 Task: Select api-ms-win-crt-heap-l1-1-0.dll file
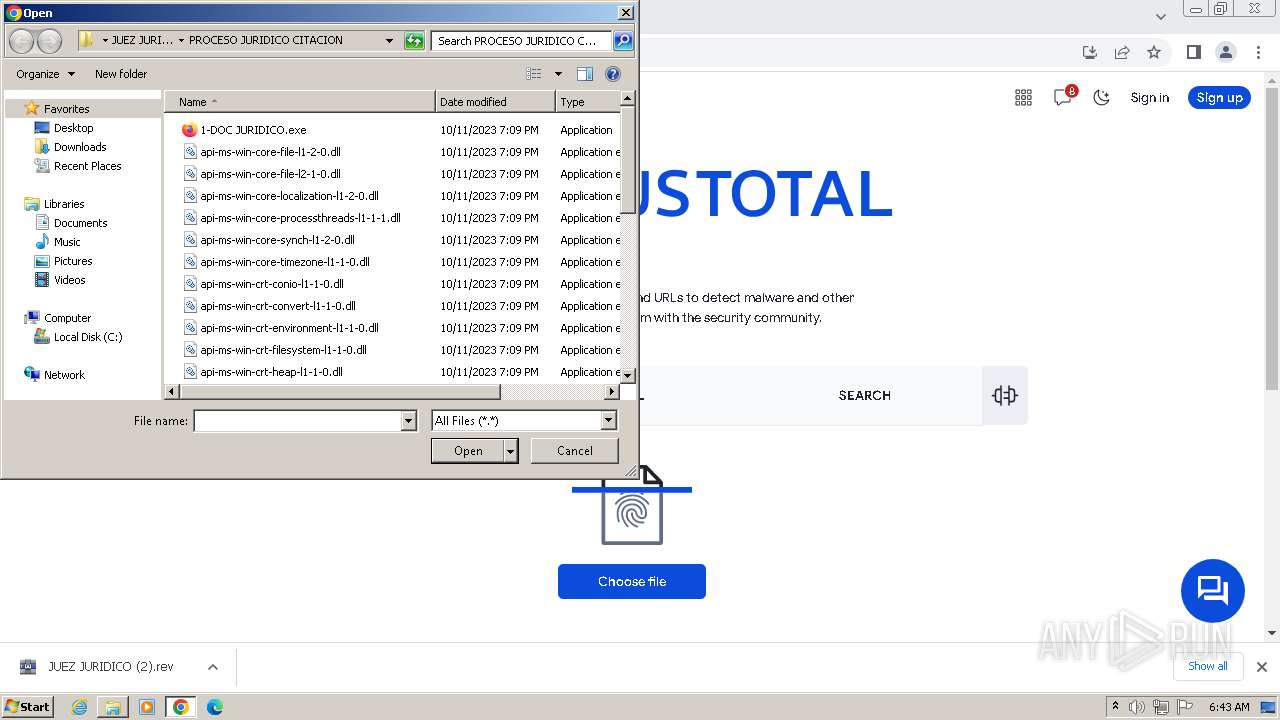tap(271, 372)
